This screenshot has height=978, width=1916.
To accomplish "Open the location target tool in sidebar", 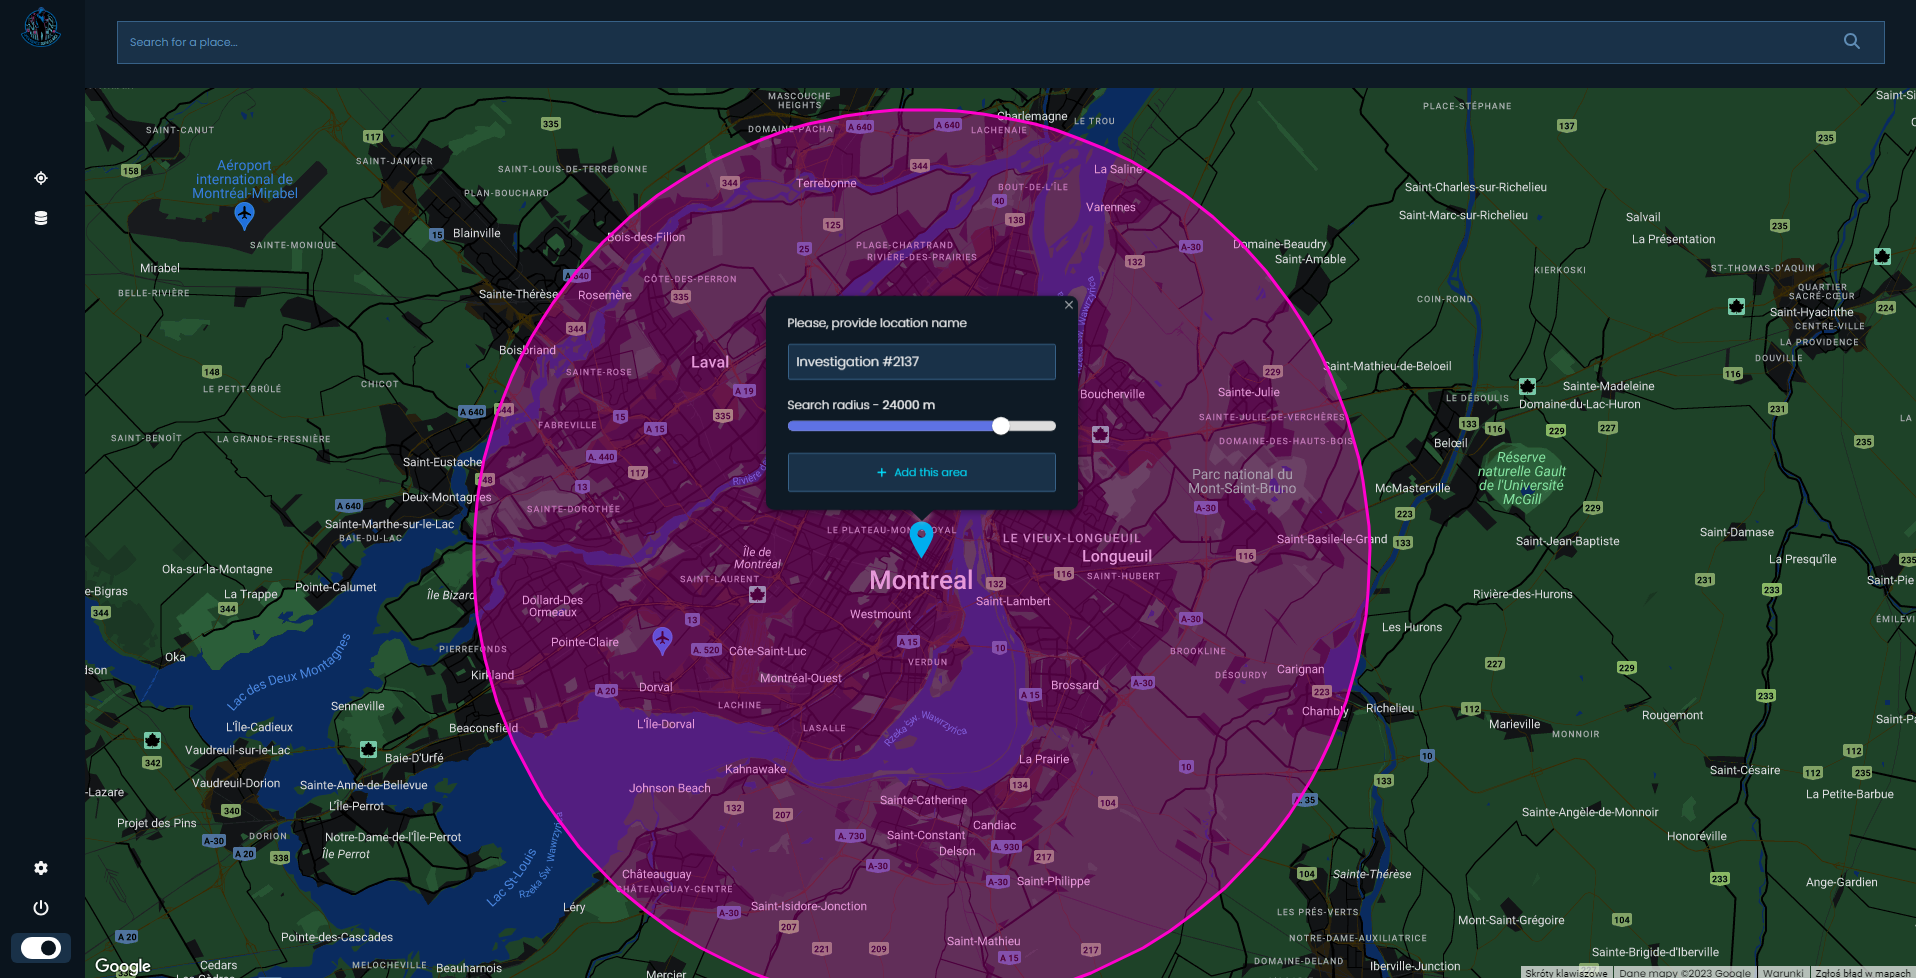I will point(41,178).
